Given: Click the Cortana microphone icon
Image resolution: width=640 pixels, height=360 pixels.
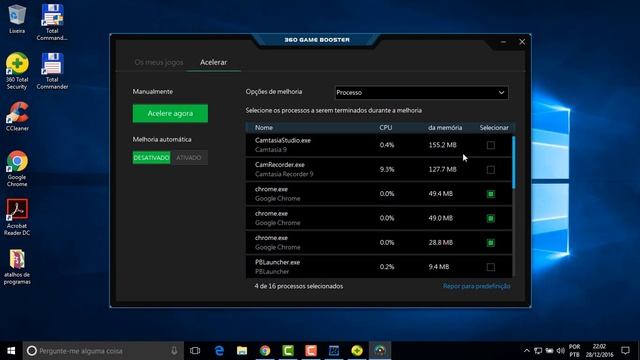Looking at the screenshot, I should [x=174, y=351].
